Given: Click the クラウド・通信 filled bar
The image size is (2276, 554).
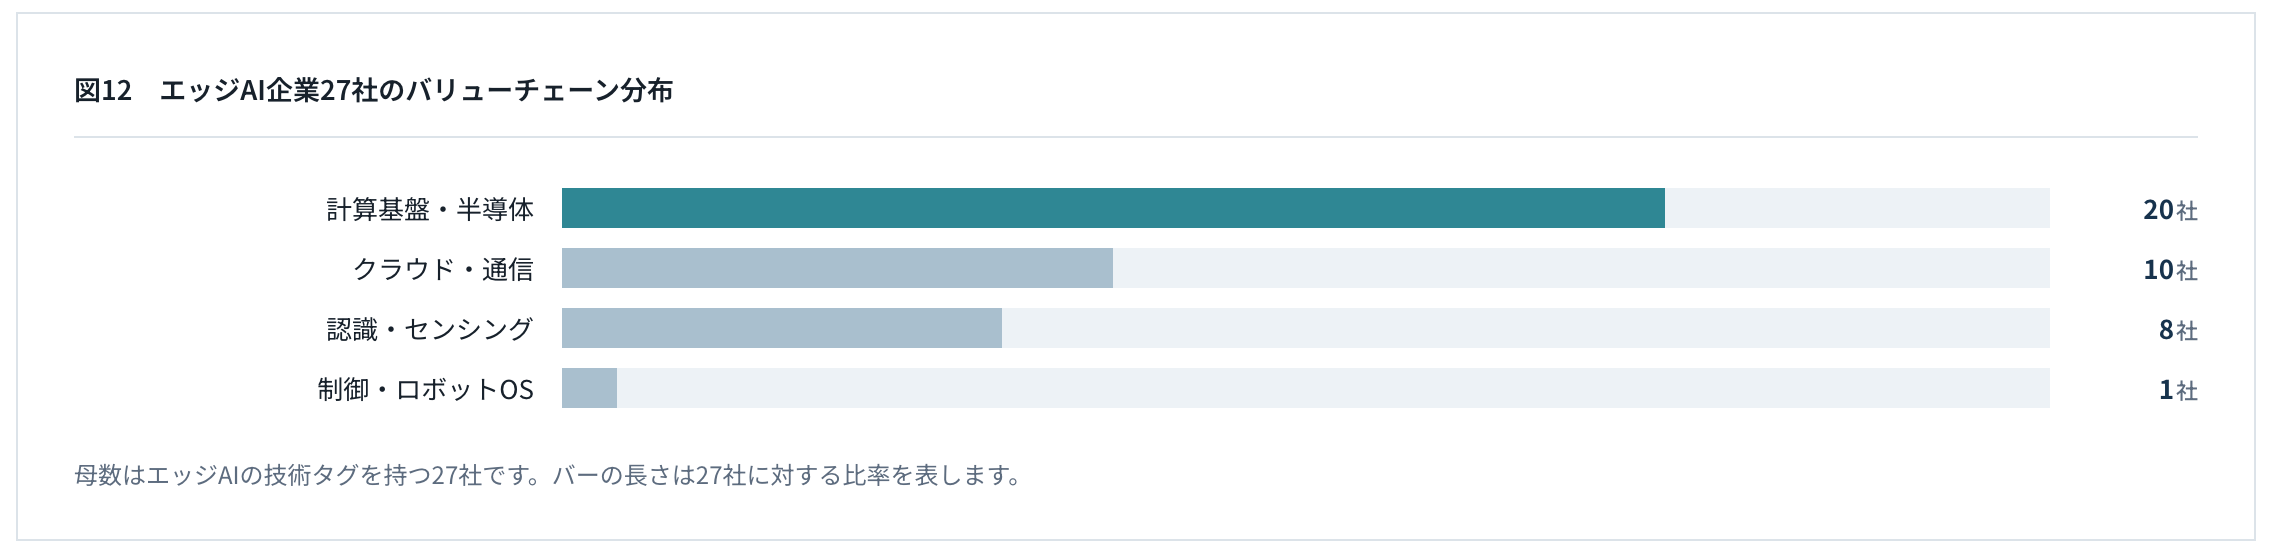Looking at the screenshot, I should (837, 268).
